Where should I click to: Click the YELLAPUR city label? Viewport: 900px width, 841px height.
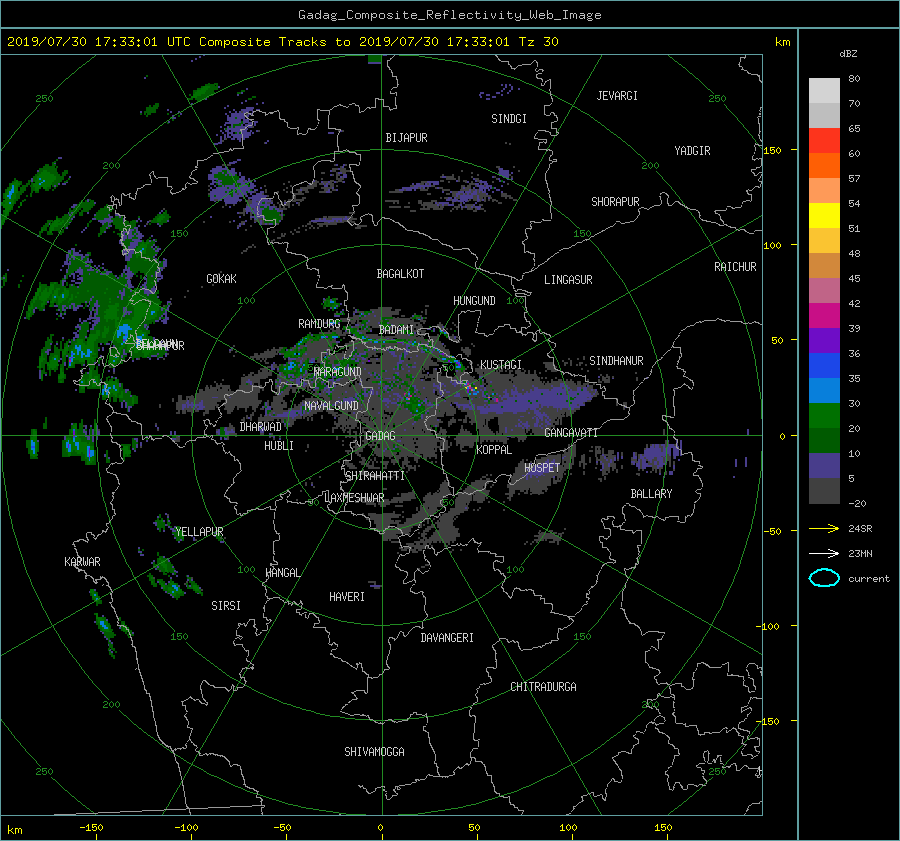click(x=199, y=532)
